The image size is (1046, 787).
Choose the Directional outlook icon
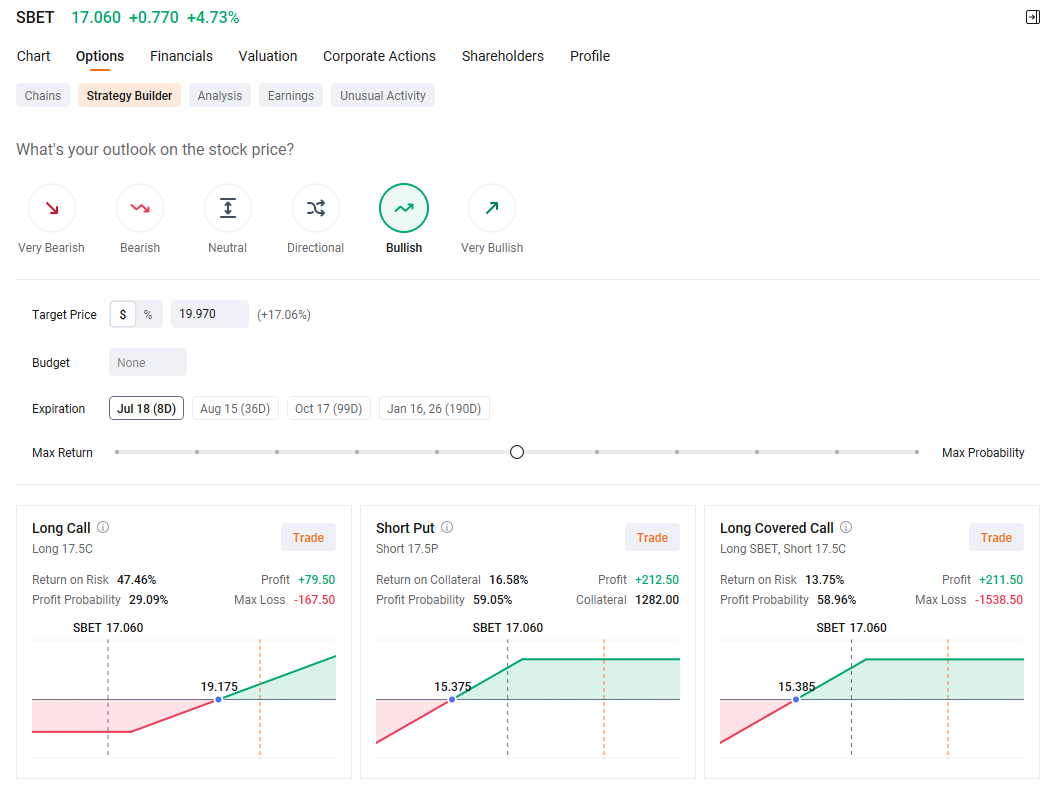coord(316,208)
